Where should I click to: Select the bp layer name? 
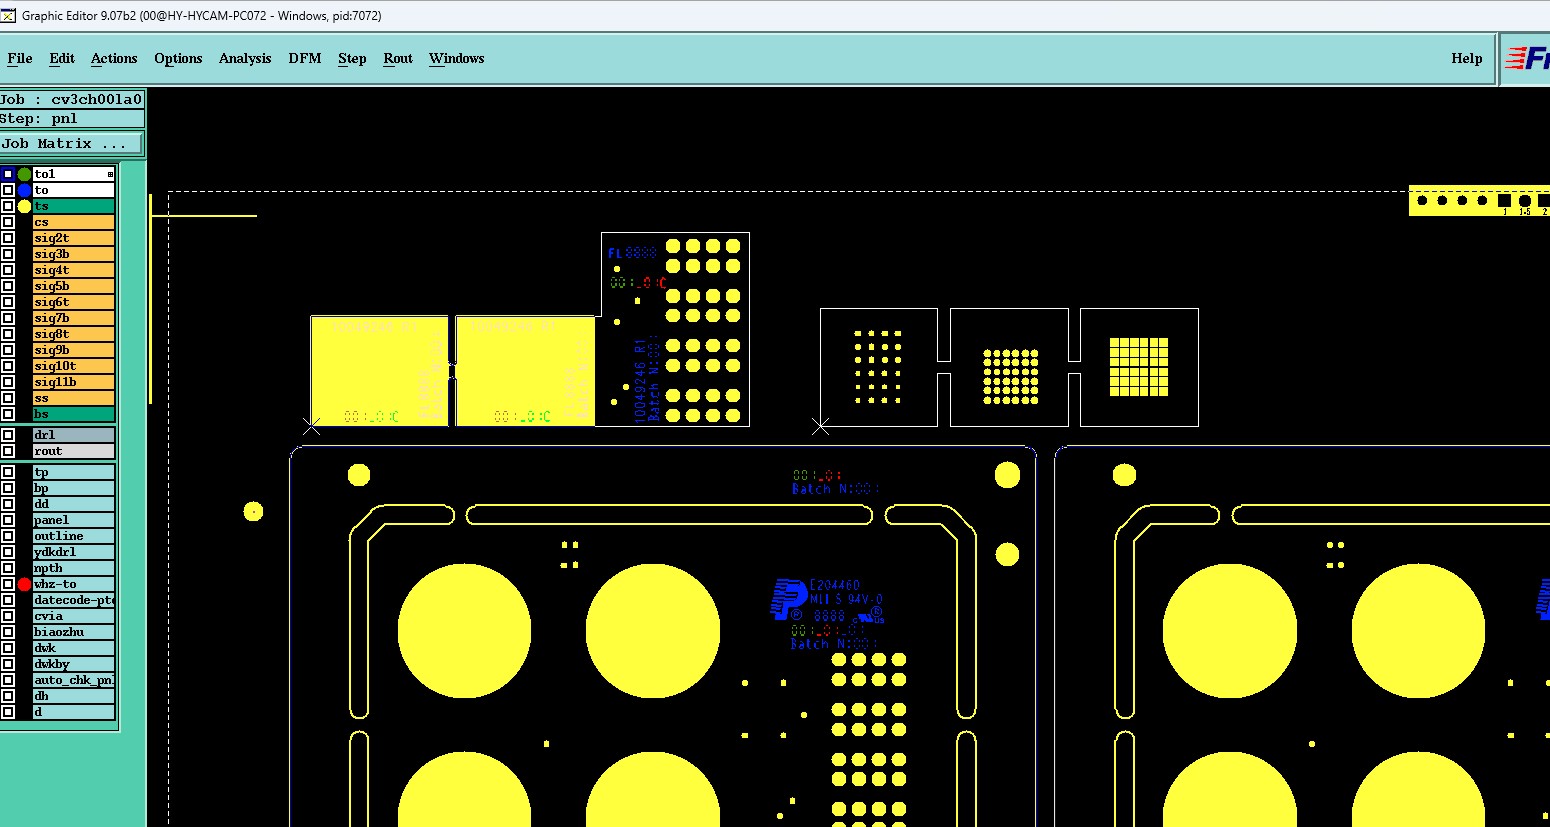click(x=74, y=488)
